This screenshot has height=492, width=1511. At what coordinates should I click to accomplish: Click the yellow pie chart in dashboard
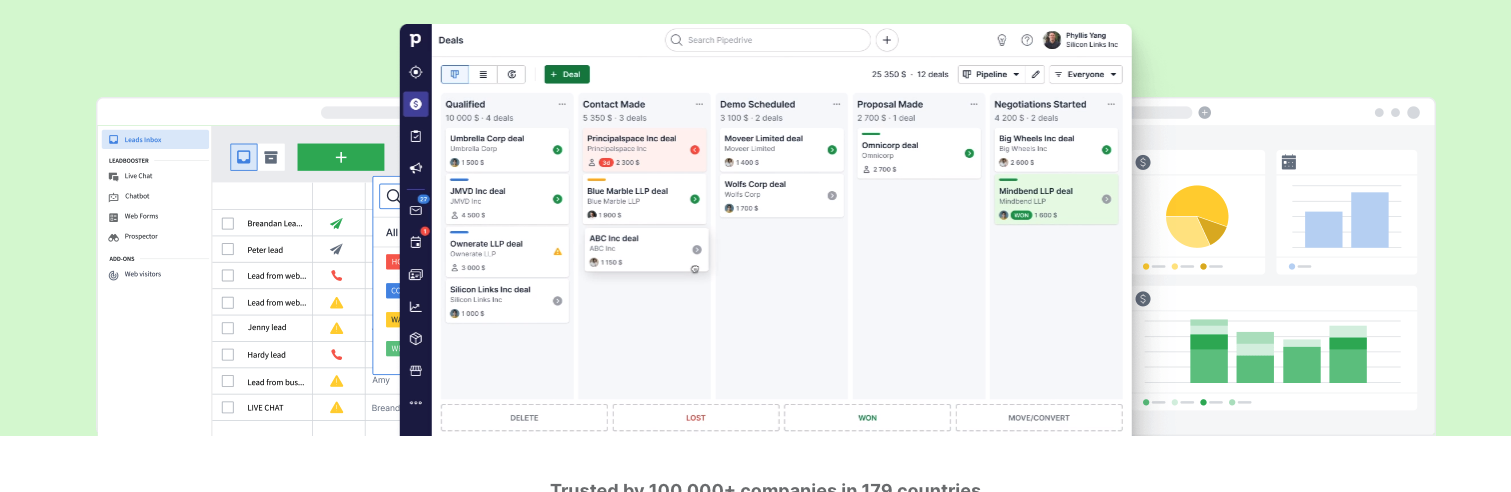pyautogui.click(x=1196, y=216)
